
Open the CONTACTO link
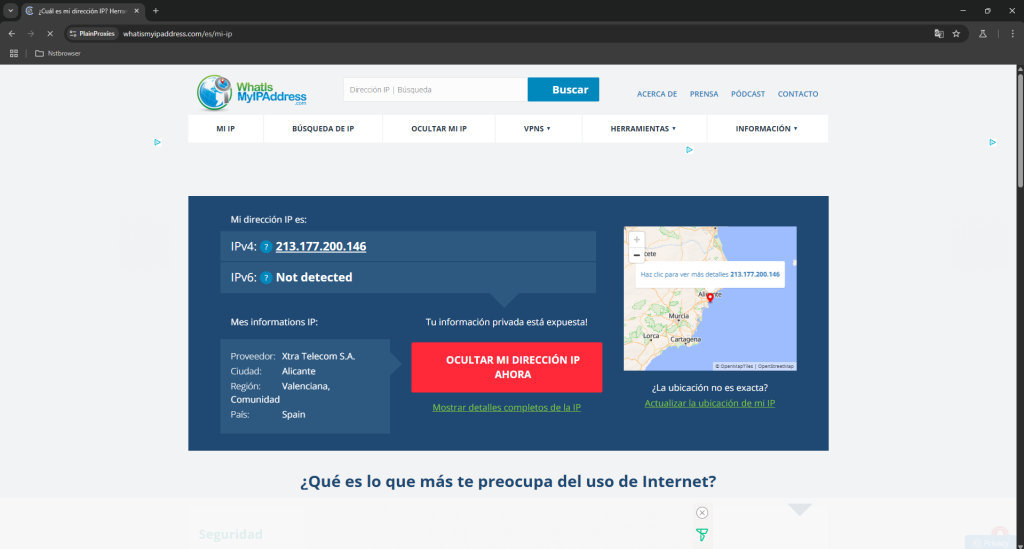pos(797,94)
